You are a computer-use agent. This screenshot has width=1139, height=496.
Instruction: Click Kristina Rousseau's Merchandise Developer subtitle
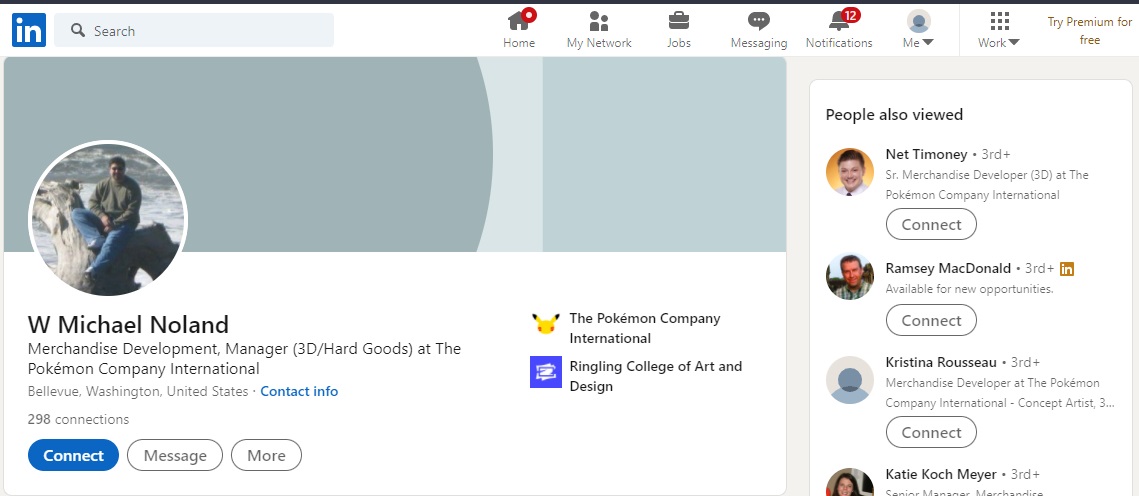(1000, 392)
